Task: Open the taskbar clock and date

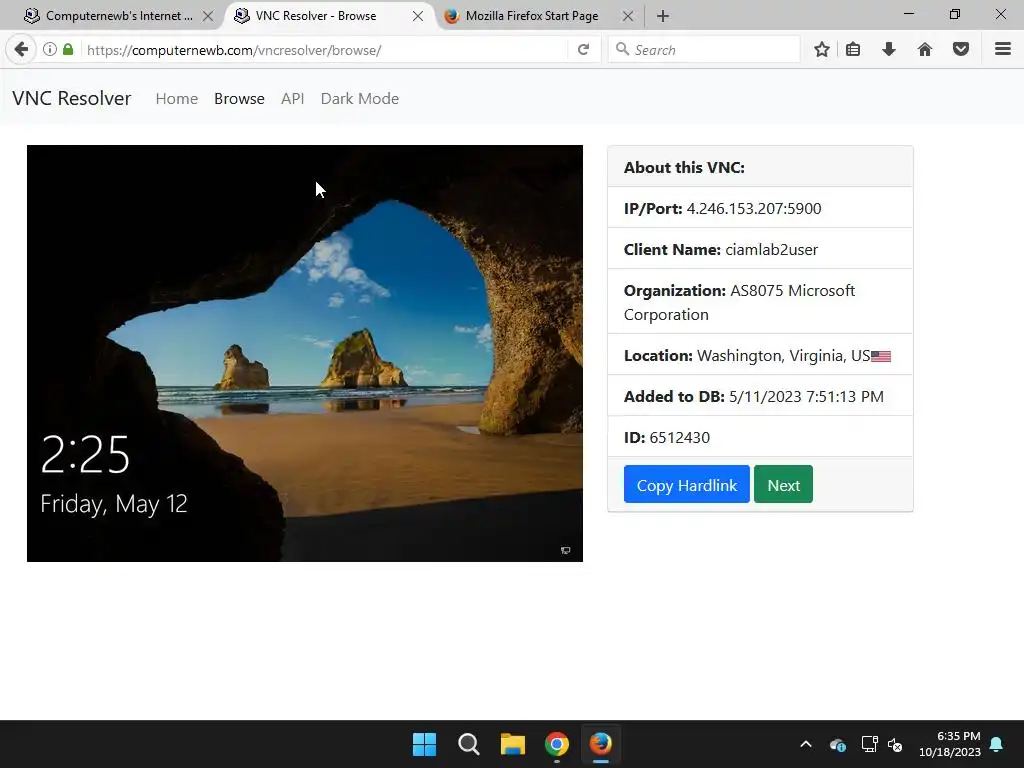Action: pyautogui.click(x=950, y=744)
